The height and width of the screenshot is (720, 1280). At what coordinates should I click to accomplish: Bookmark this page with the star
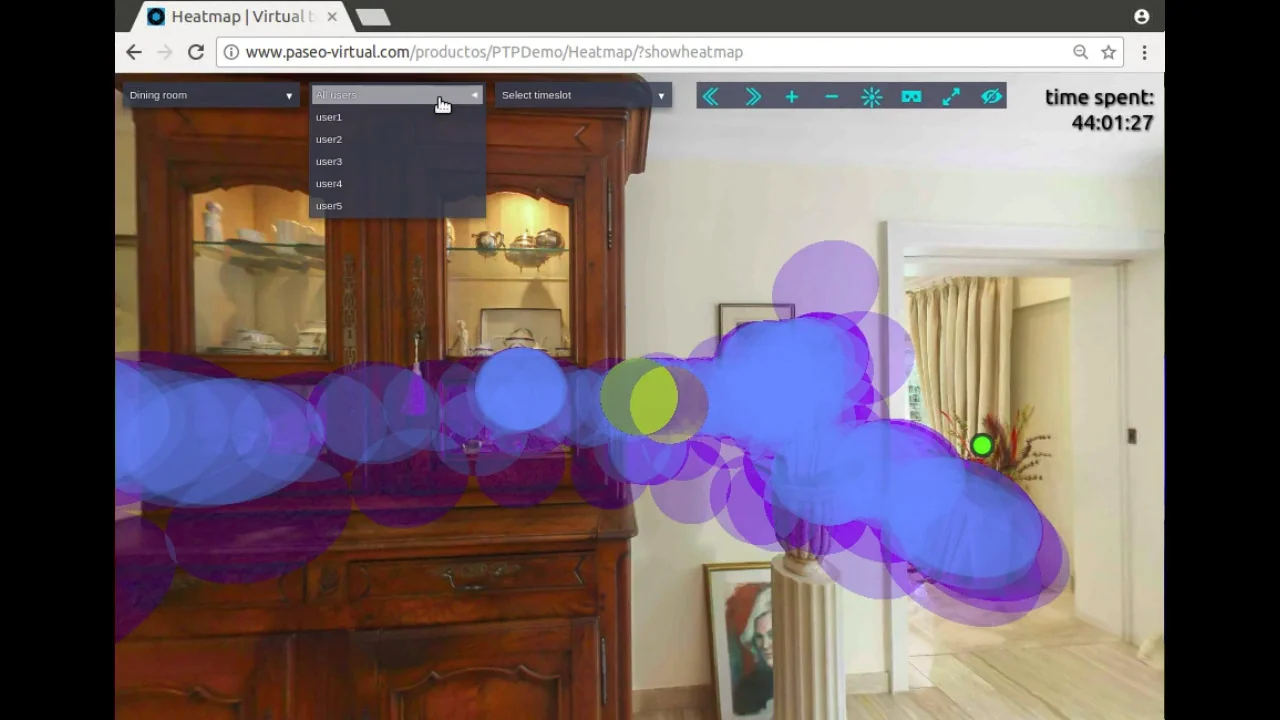[x=1108, y=52]
